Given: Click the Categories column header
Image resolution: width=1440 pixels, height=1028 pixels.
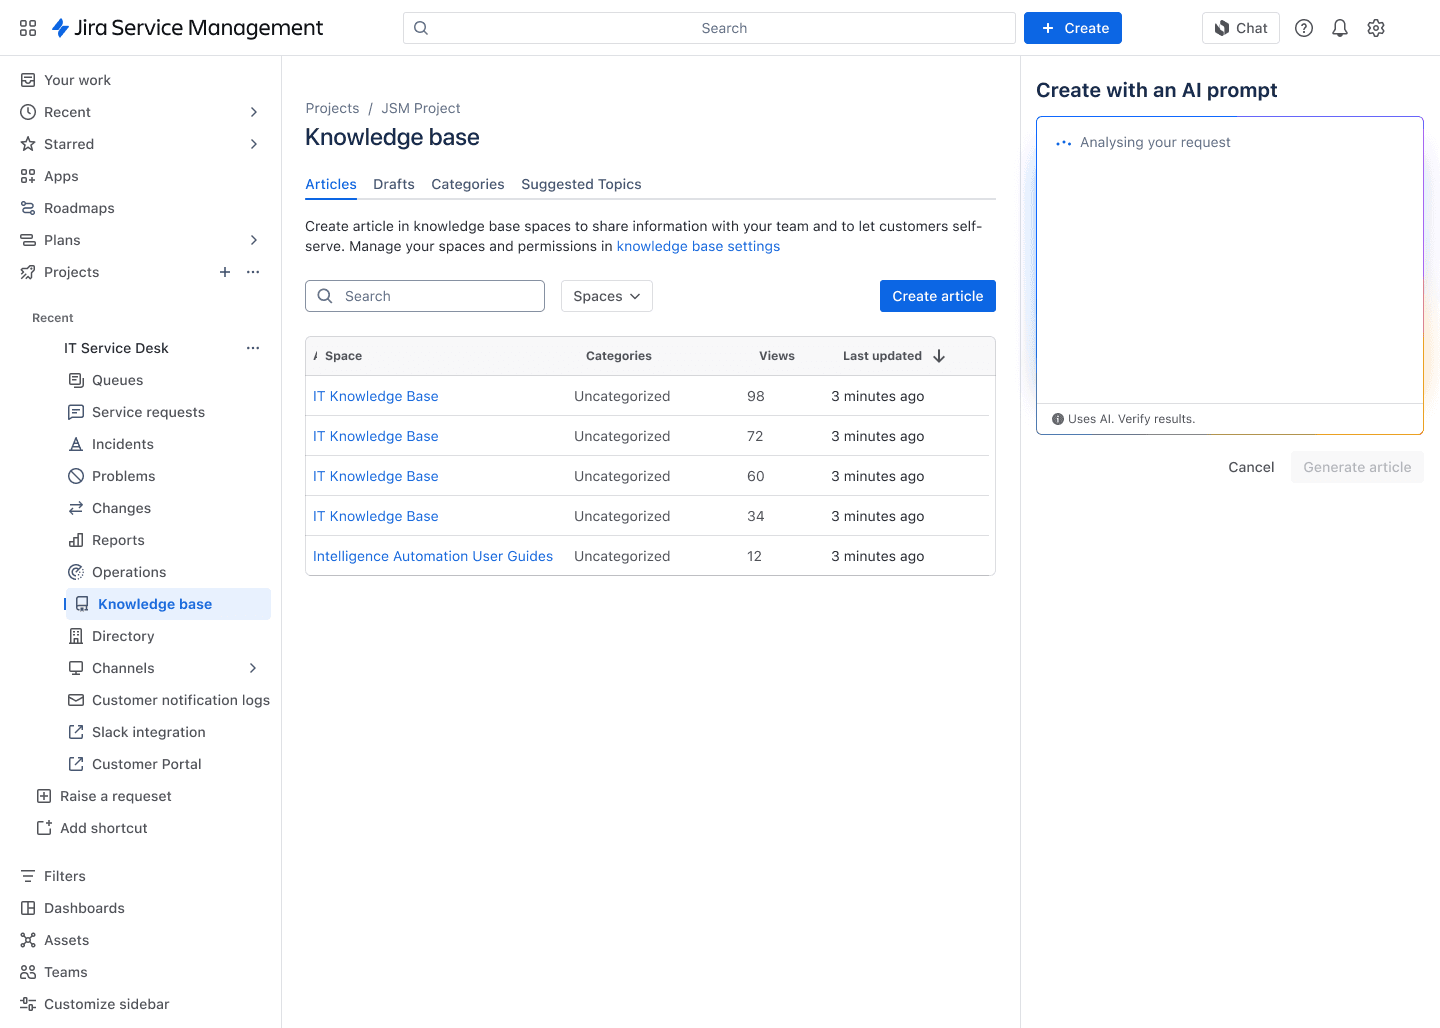Looking at the screenshot, I should tap(619, 356).
